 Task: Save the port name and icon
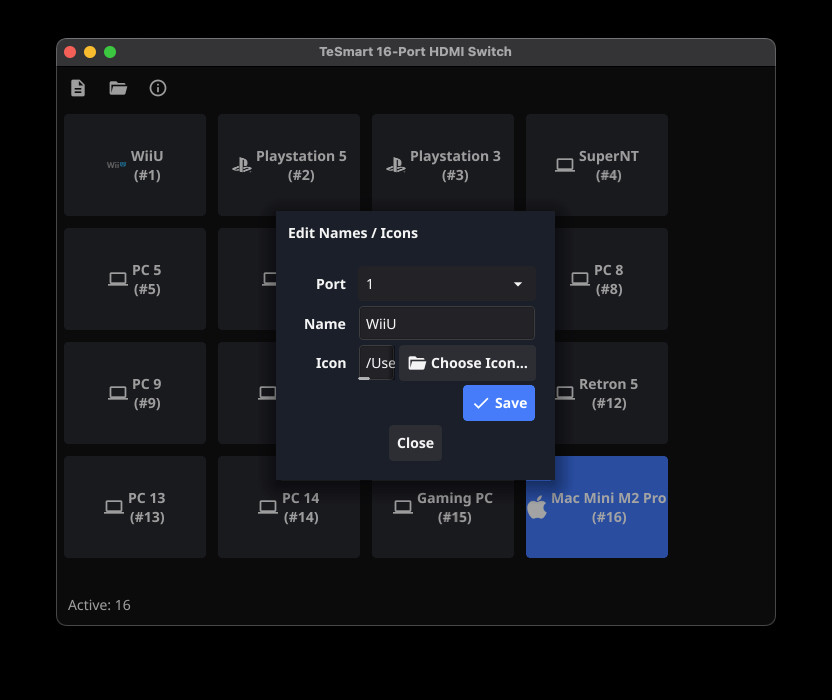[x=499, y=403]
